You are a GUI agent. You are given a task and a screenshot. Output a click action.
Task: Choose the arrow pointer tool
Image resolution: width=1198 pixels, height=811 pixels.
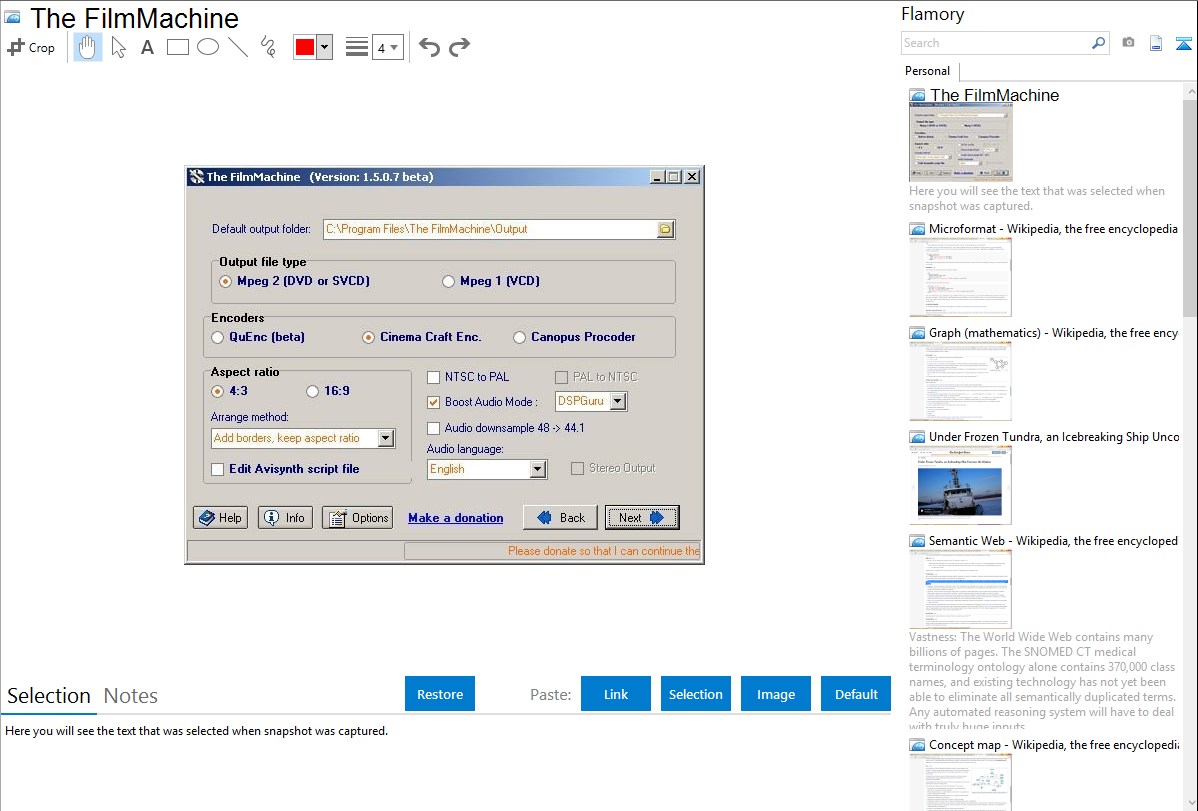click(118, 47)
